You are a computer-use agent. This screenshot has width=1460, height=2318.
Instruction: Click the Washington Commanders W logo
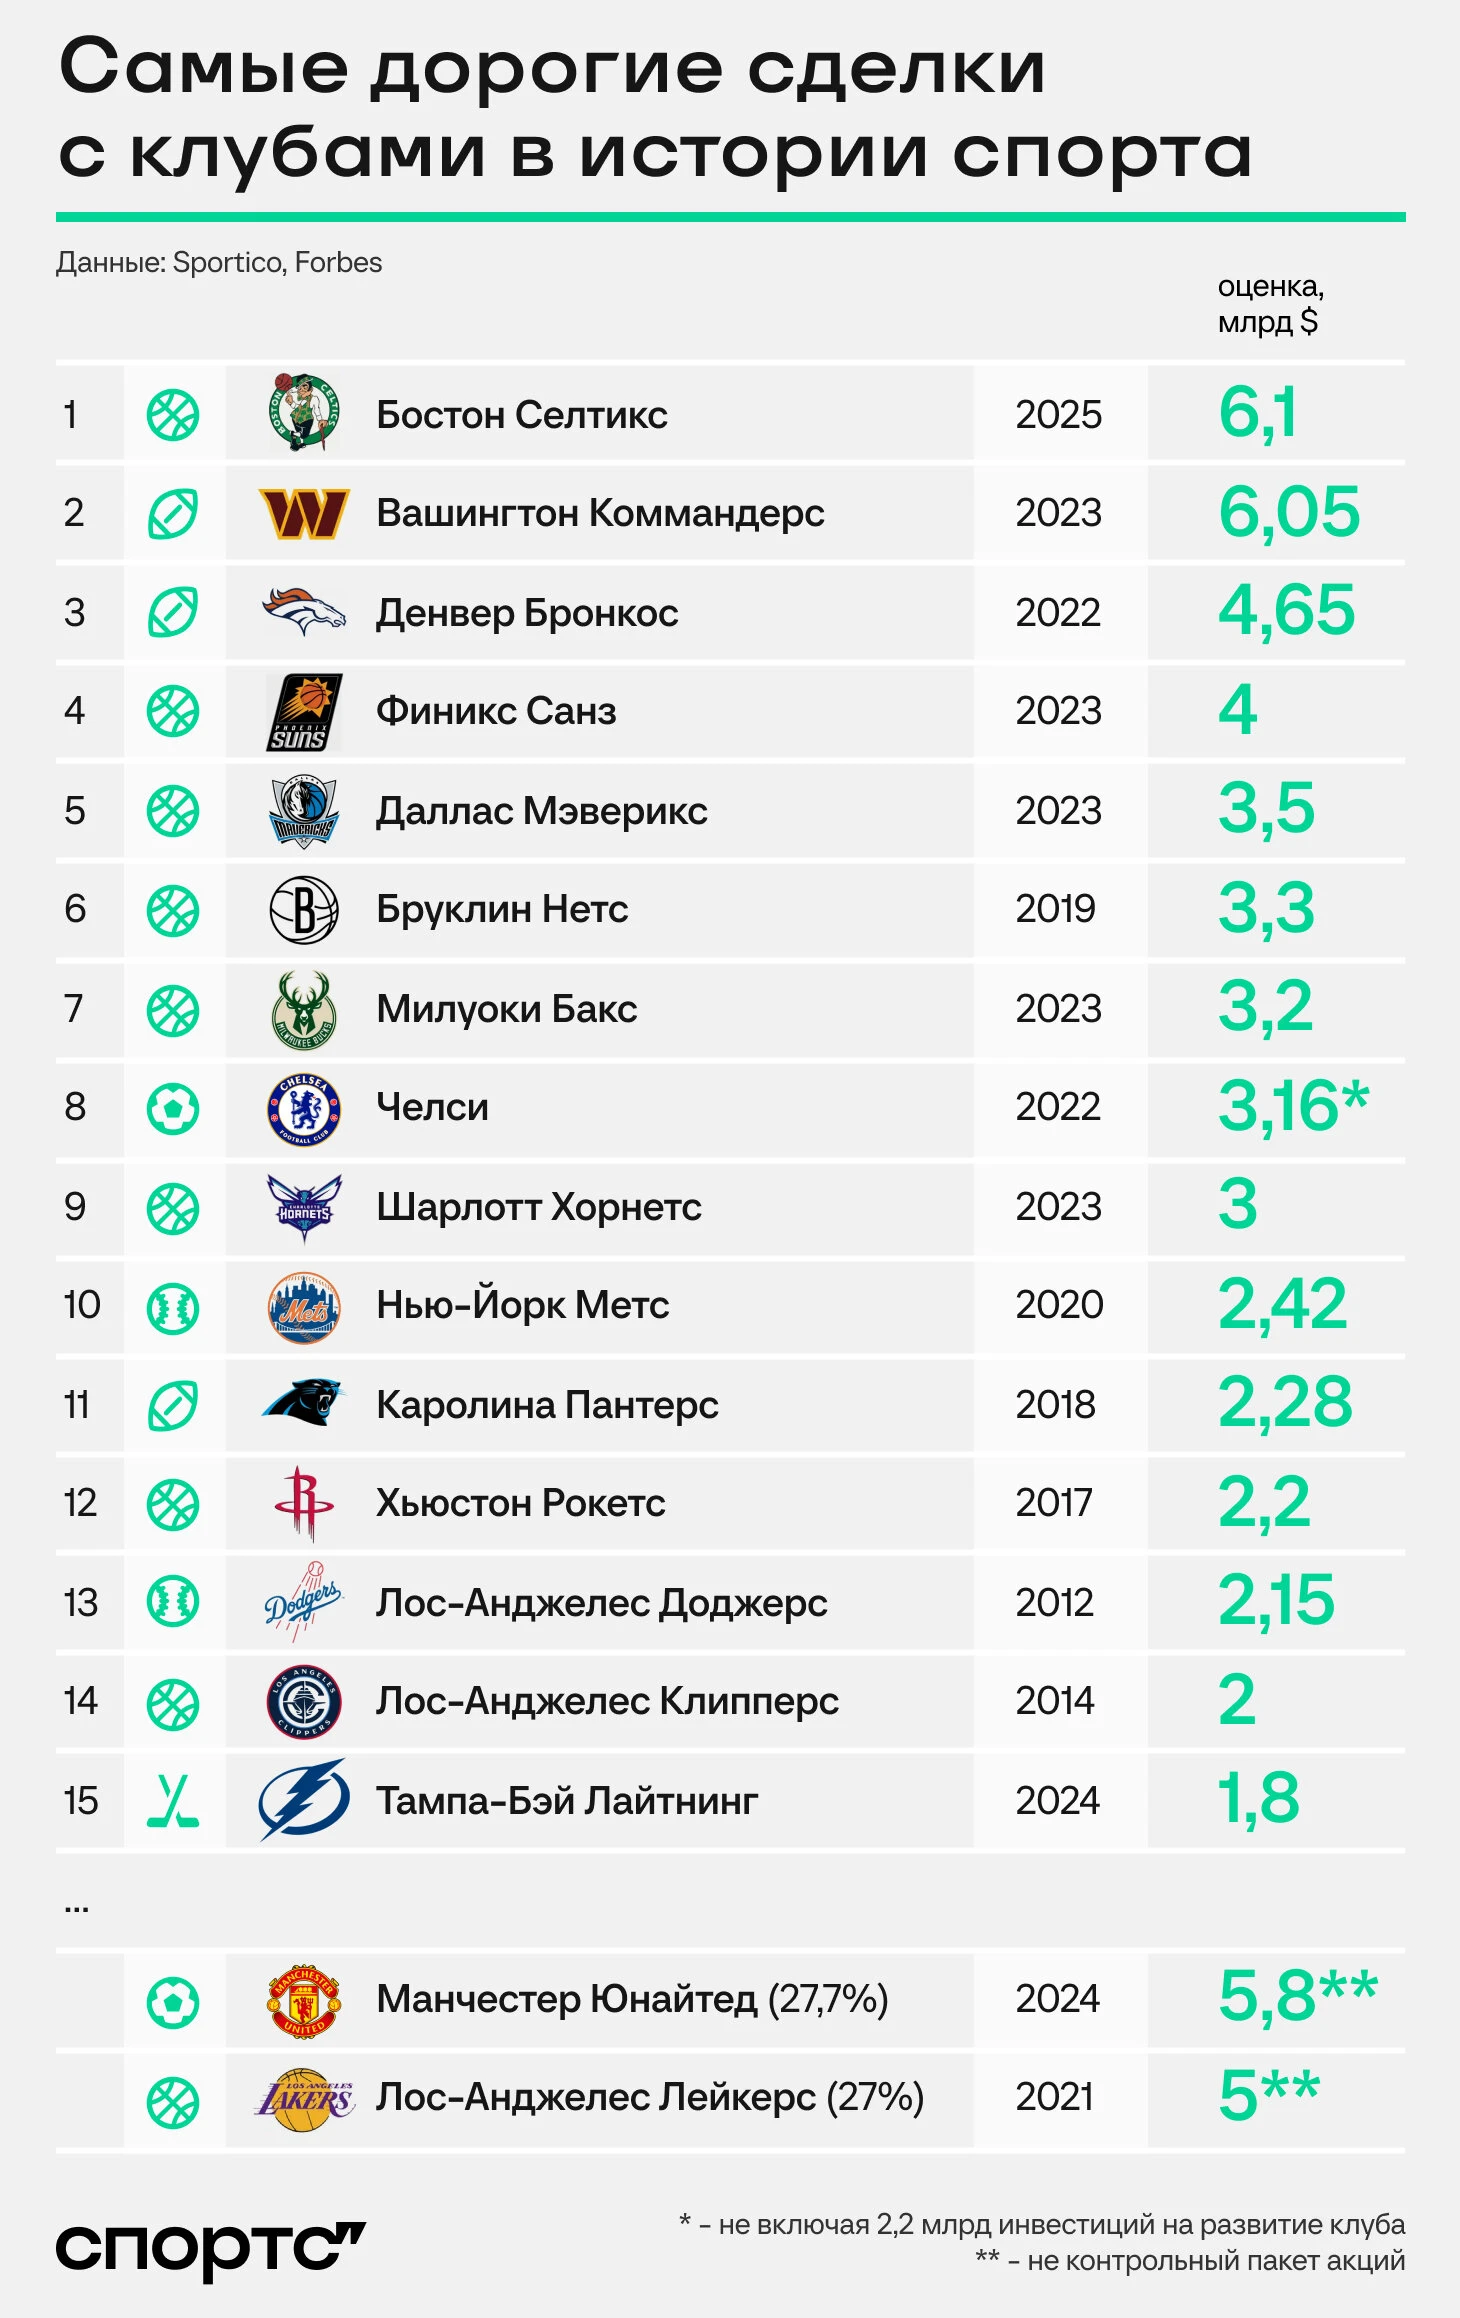[x=304, y=513]
